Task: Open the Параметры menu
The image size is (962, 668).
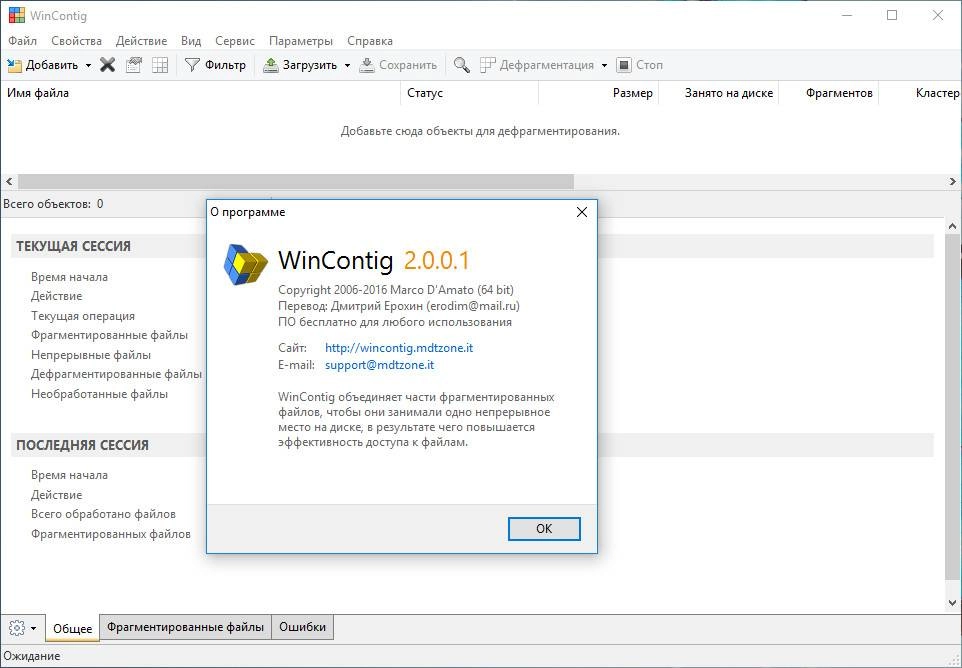Action: pos(301,41)
